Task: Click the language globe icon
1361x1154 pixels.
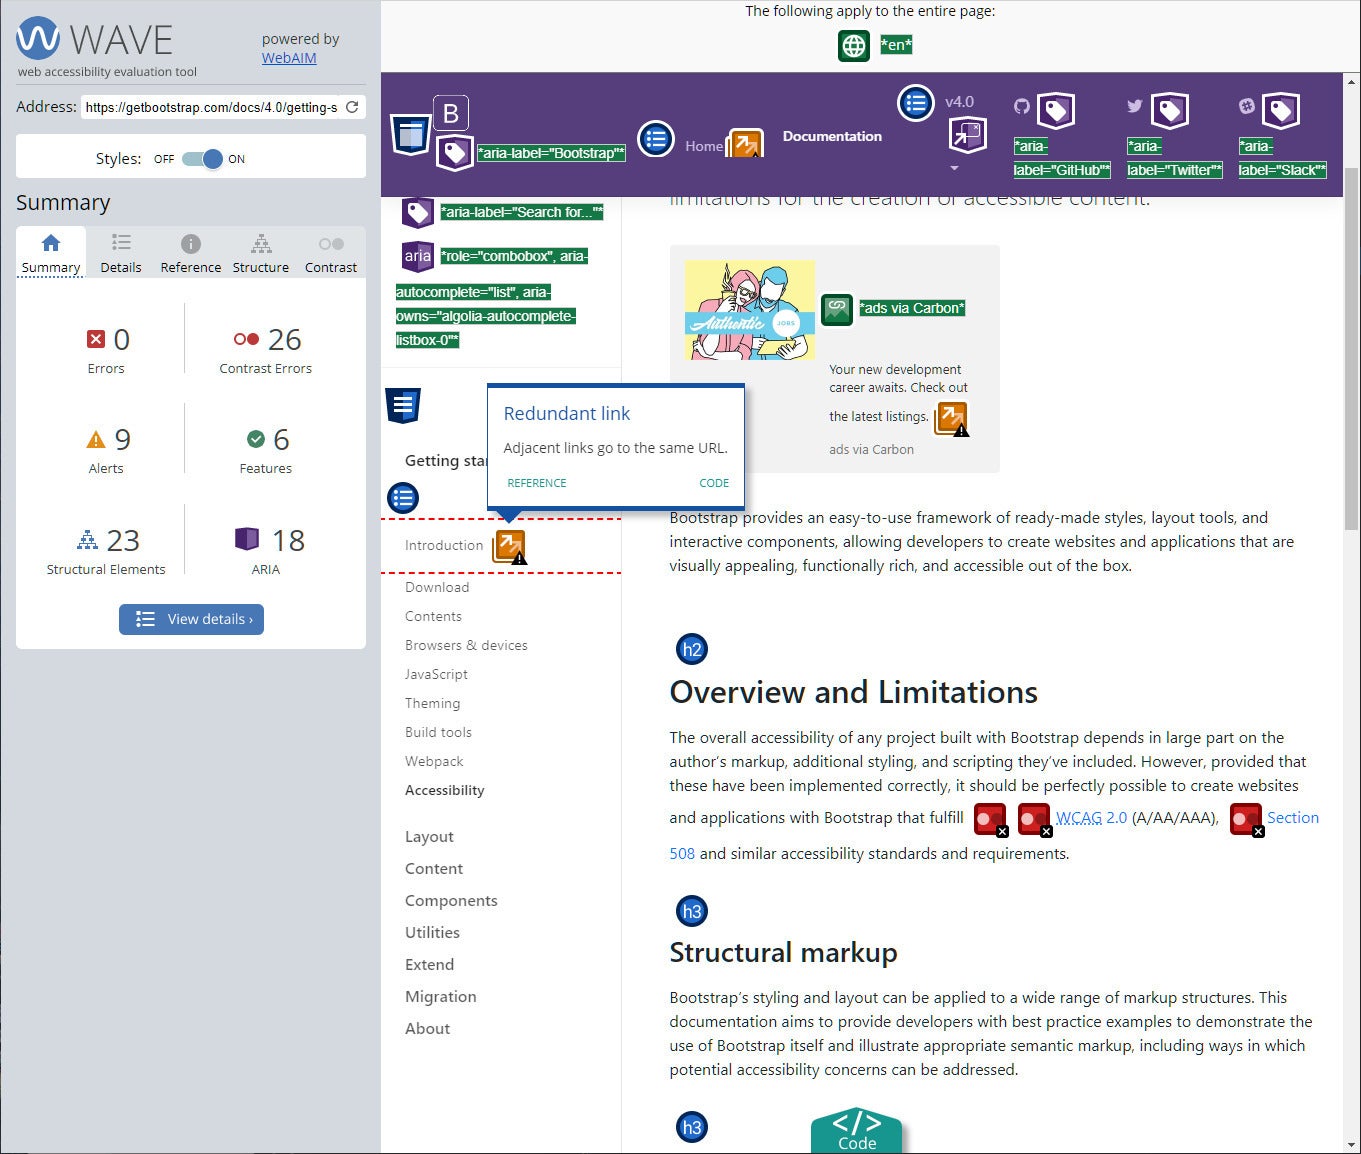Action: click(854, 45)
